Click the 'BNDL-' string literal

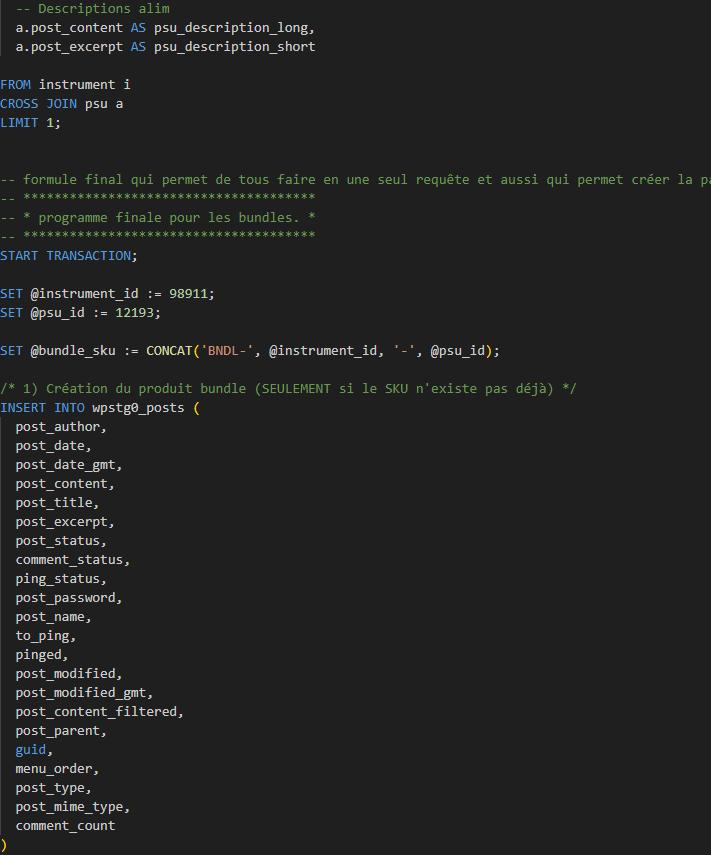(230, 351)
